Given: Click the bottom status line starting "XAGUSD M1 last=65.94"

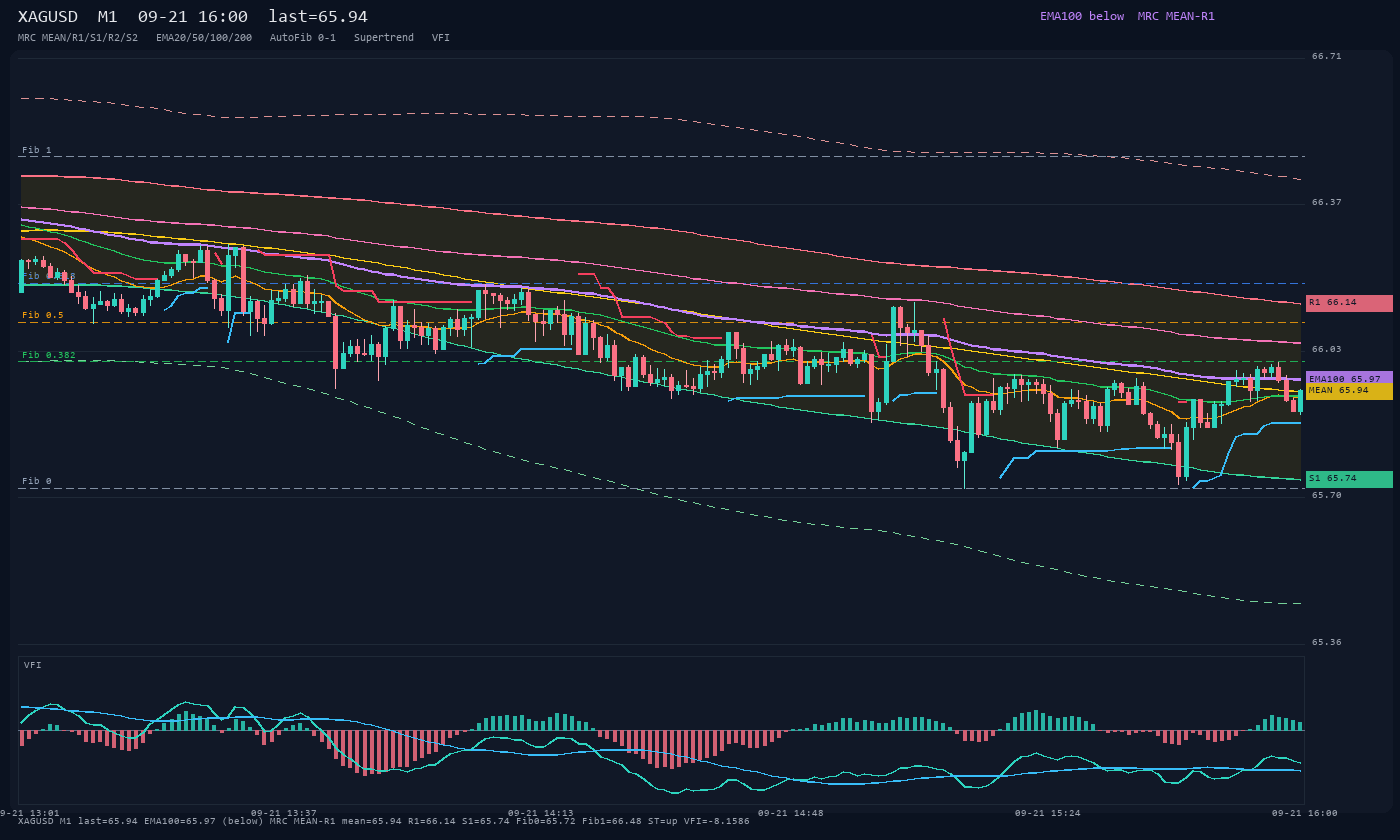Looking at the screenshot, I should (x=384, y=821).
